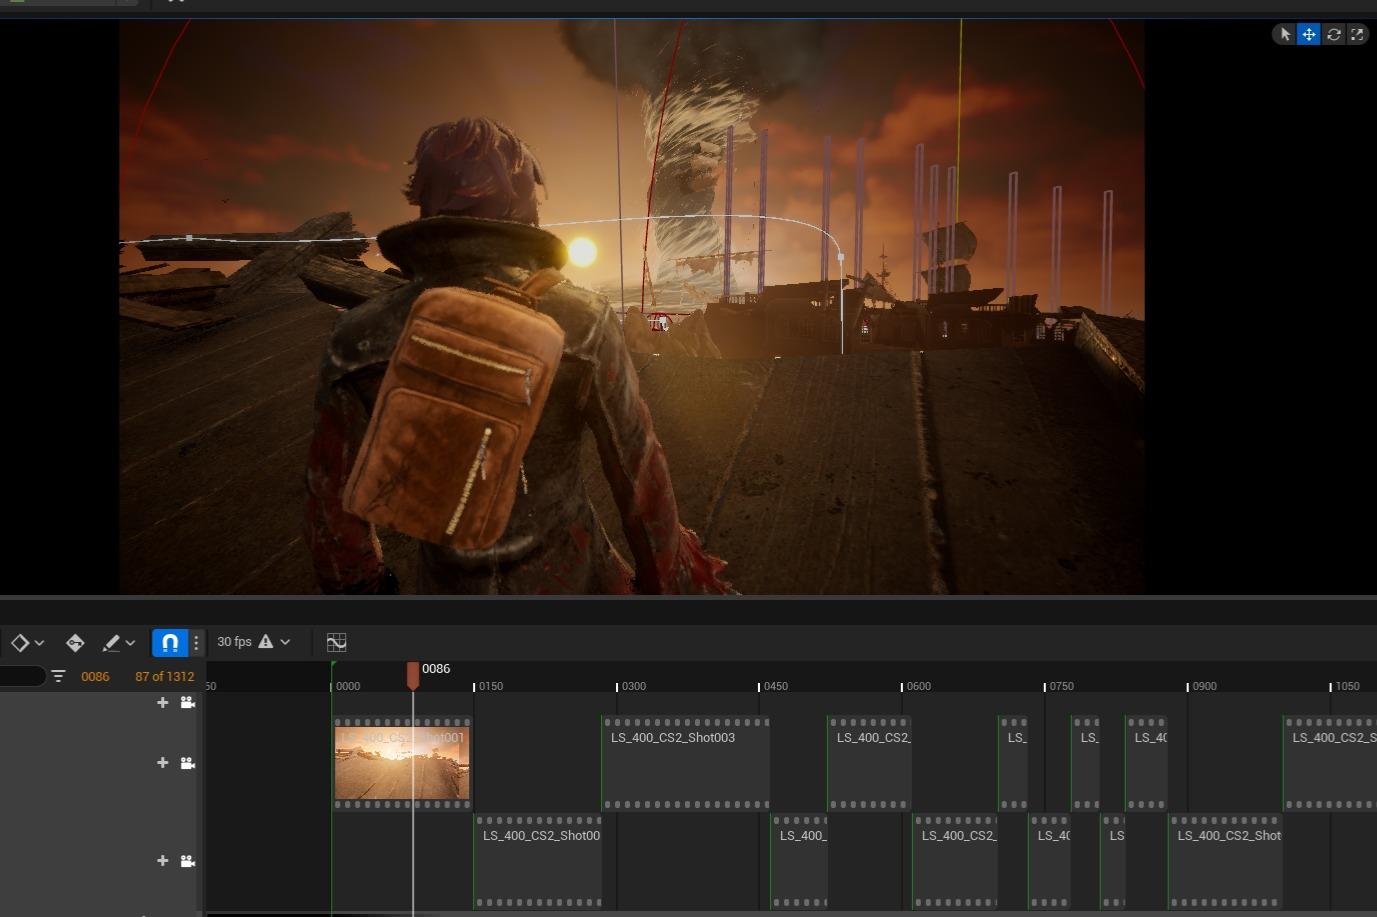The width and height of the screenshot is (1377, 917).
Task: Click the track filter icon
Action: coord(58,677)
